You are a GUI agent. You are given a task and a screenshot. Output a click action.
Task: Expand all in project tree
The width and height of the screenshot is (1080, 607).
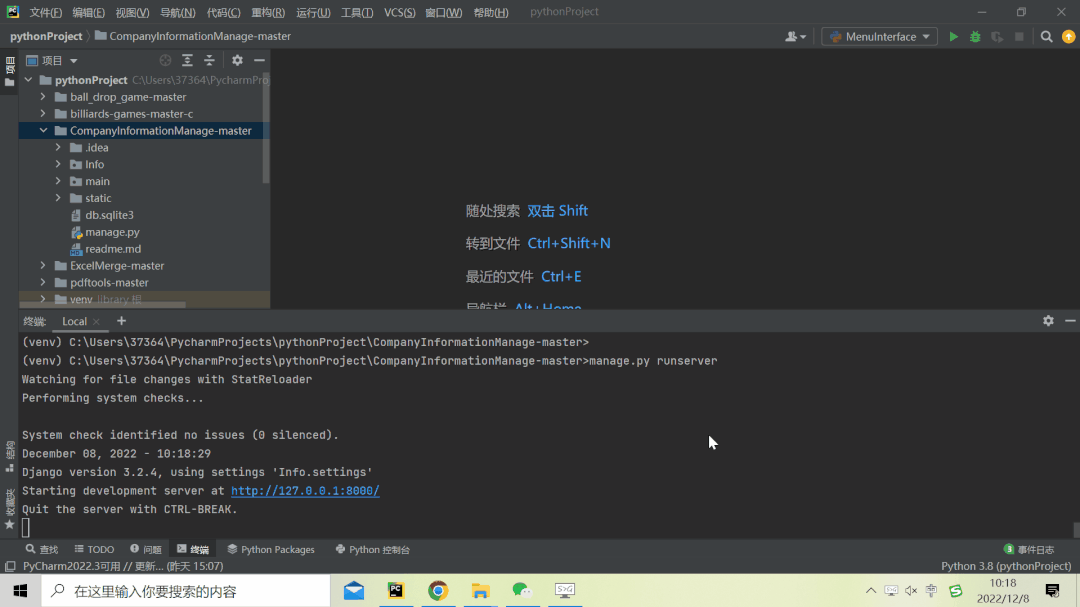click(x=187, y=61)
